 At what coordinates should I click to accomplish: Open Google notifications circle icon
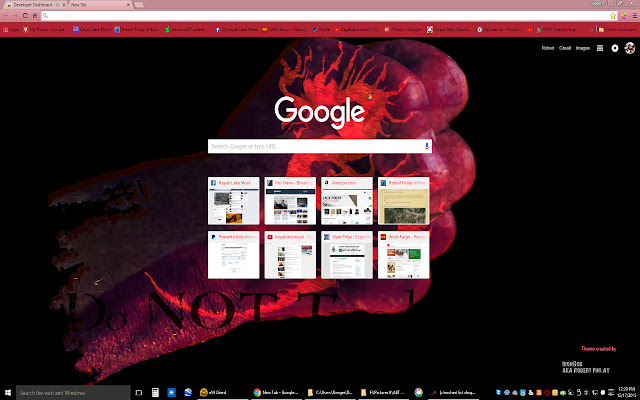pos(615,48)
